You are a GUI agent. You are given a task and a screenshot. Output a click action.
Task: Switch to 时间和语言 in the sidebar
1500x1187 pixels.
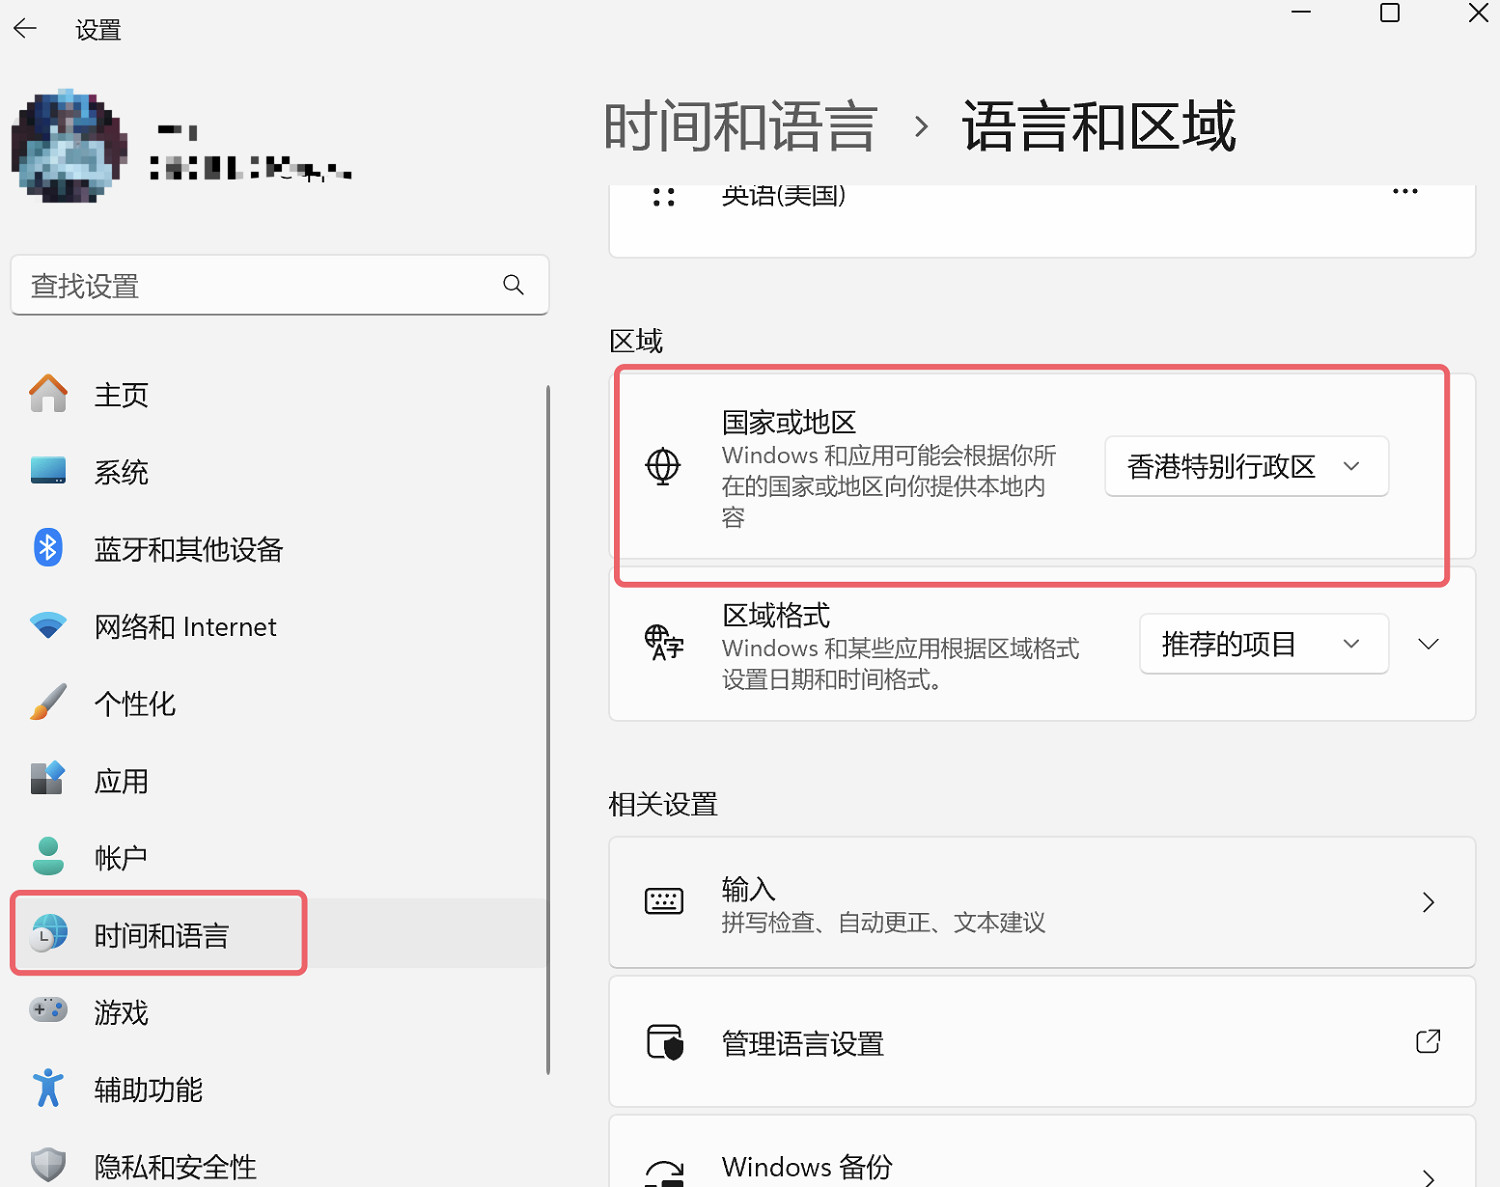click(160, 934)
